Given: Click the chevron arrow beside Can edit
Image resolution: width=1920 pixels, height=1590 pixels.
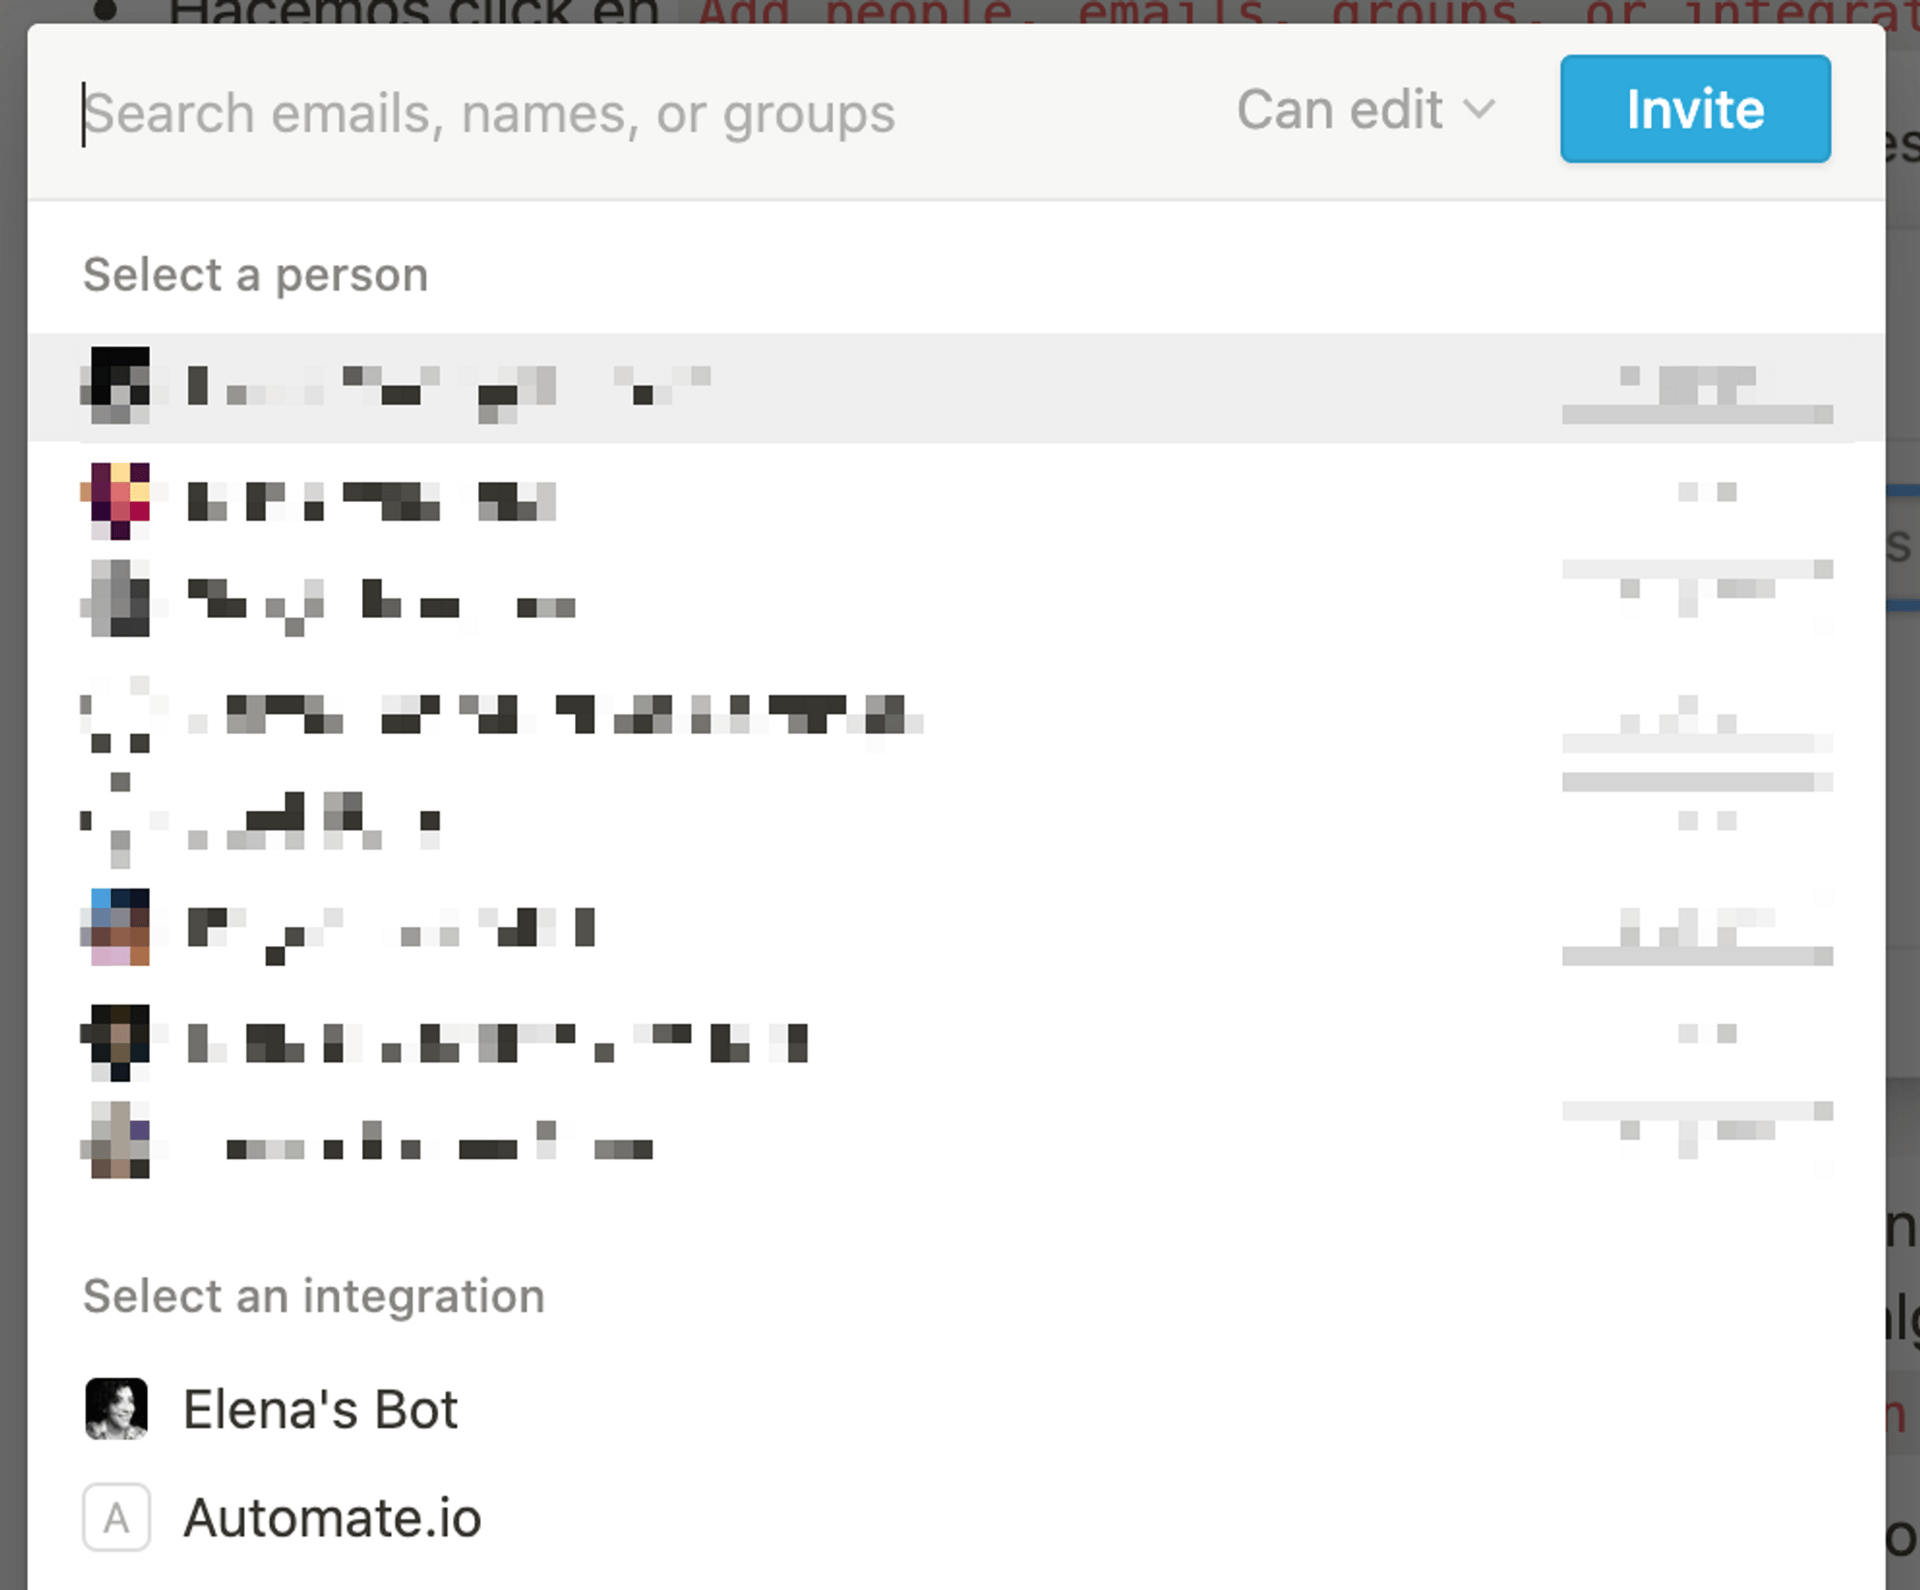Looking at the screenshot, I should coord(1479,109).
